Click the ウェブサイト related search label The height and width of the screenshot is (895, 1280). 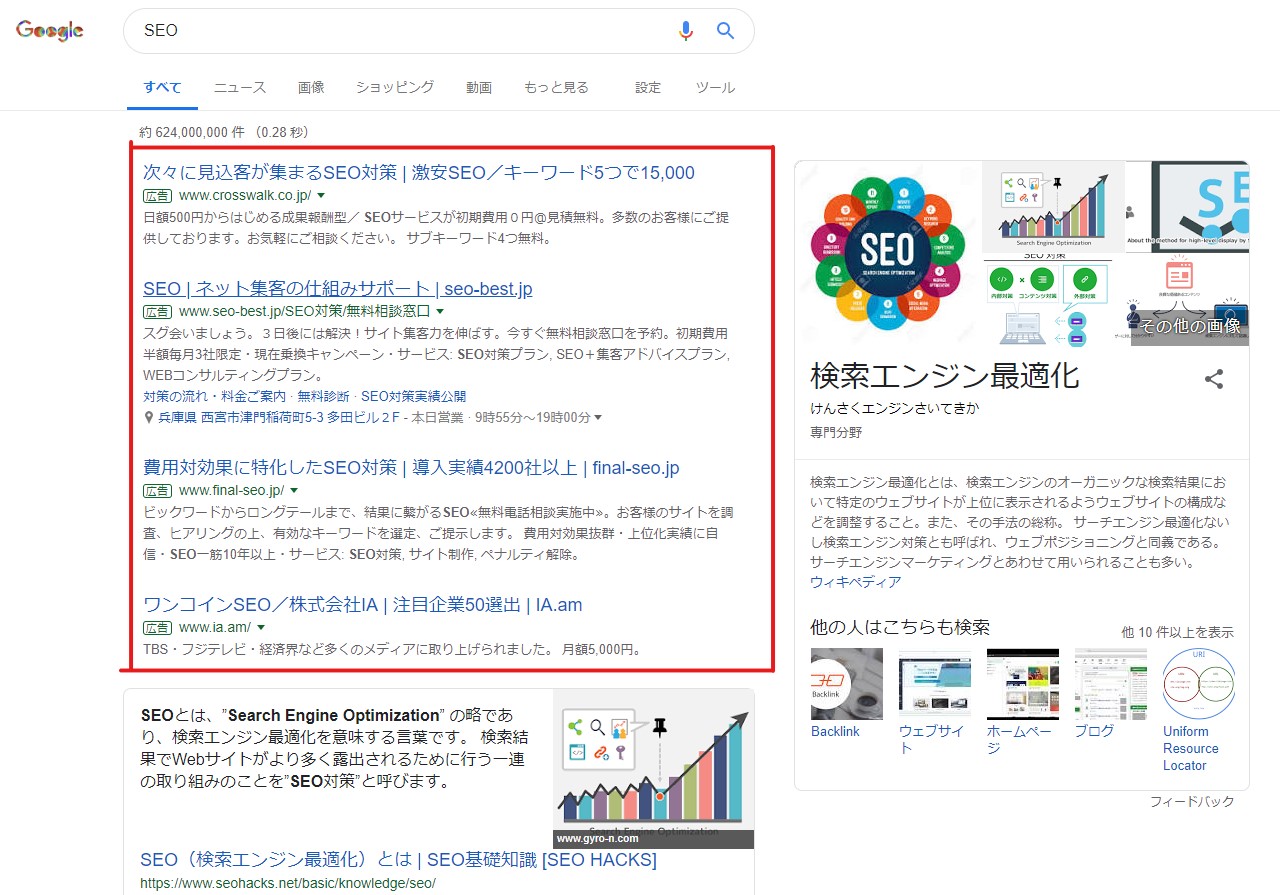pos(931,739)
